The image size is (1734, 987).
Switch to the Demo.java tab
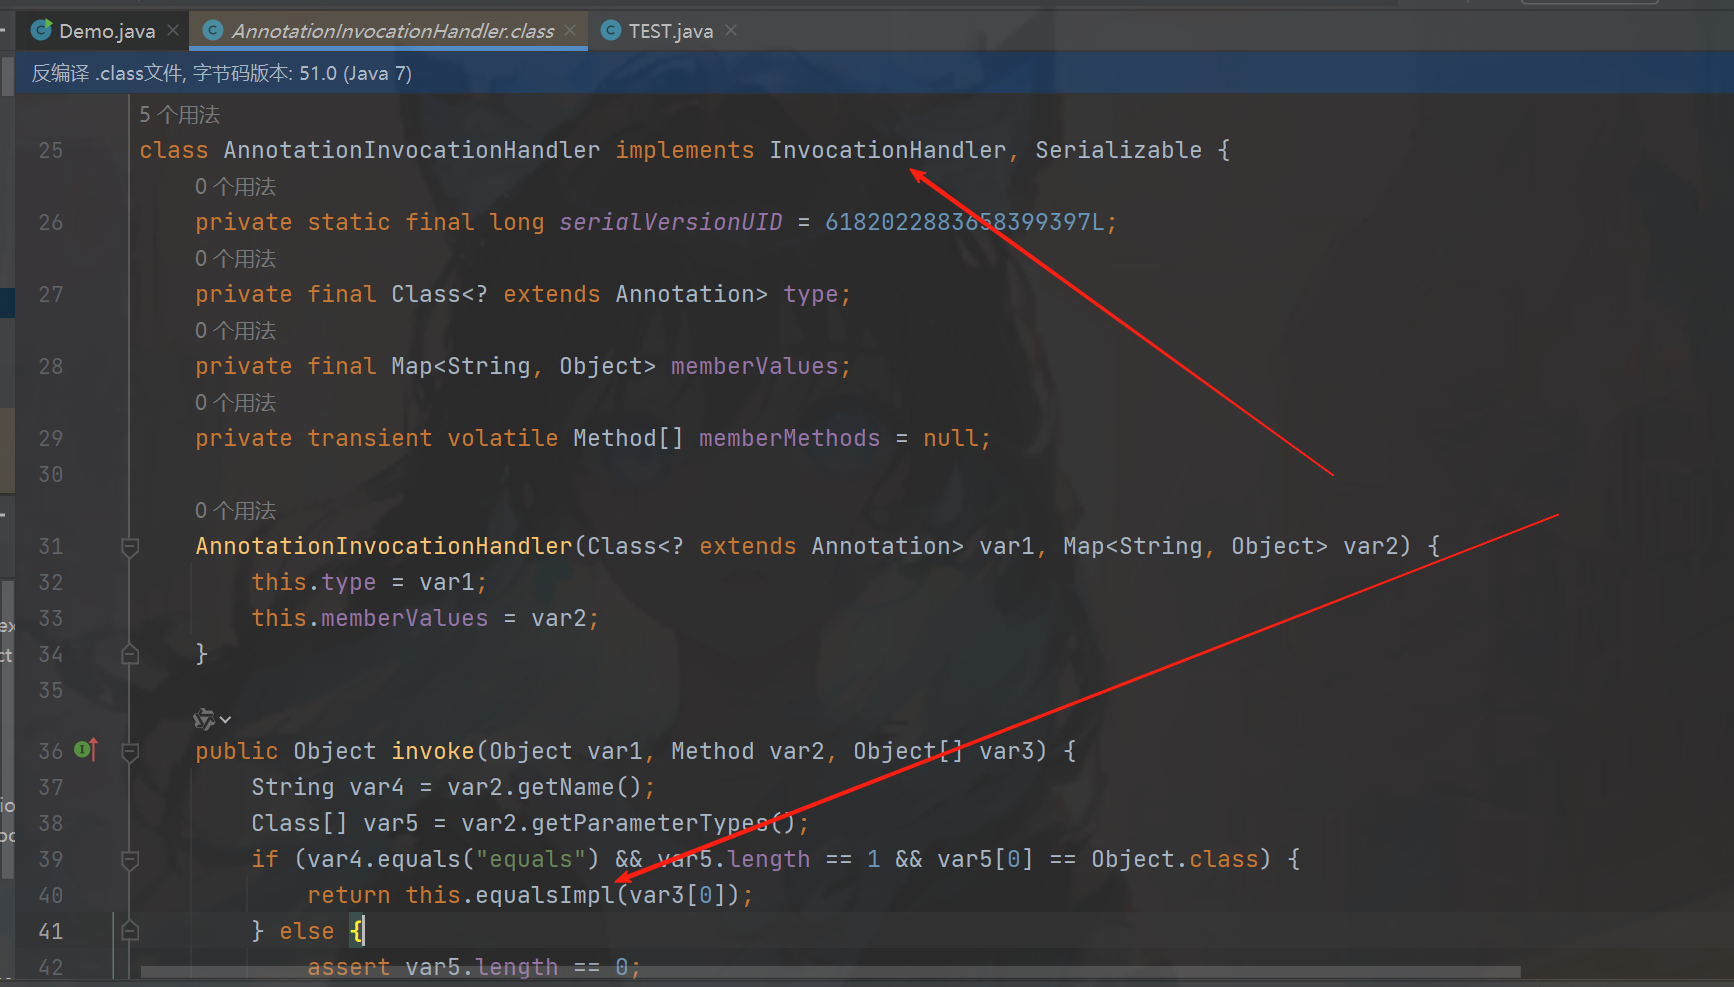(x=106, y=31)
